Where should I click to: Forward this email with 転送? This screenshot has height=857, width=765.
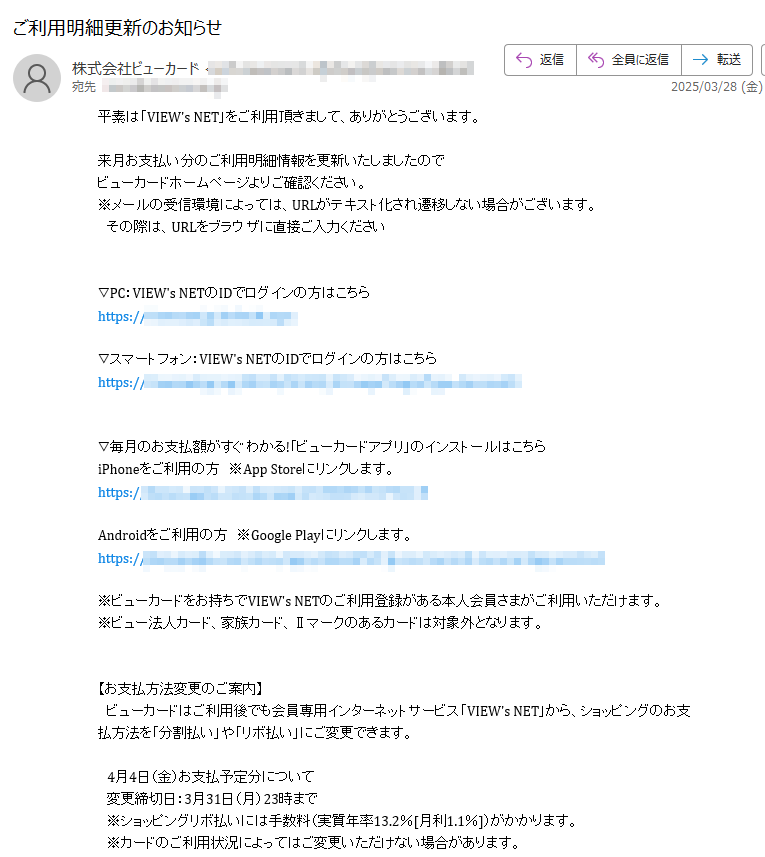click(x=729, y=60)
